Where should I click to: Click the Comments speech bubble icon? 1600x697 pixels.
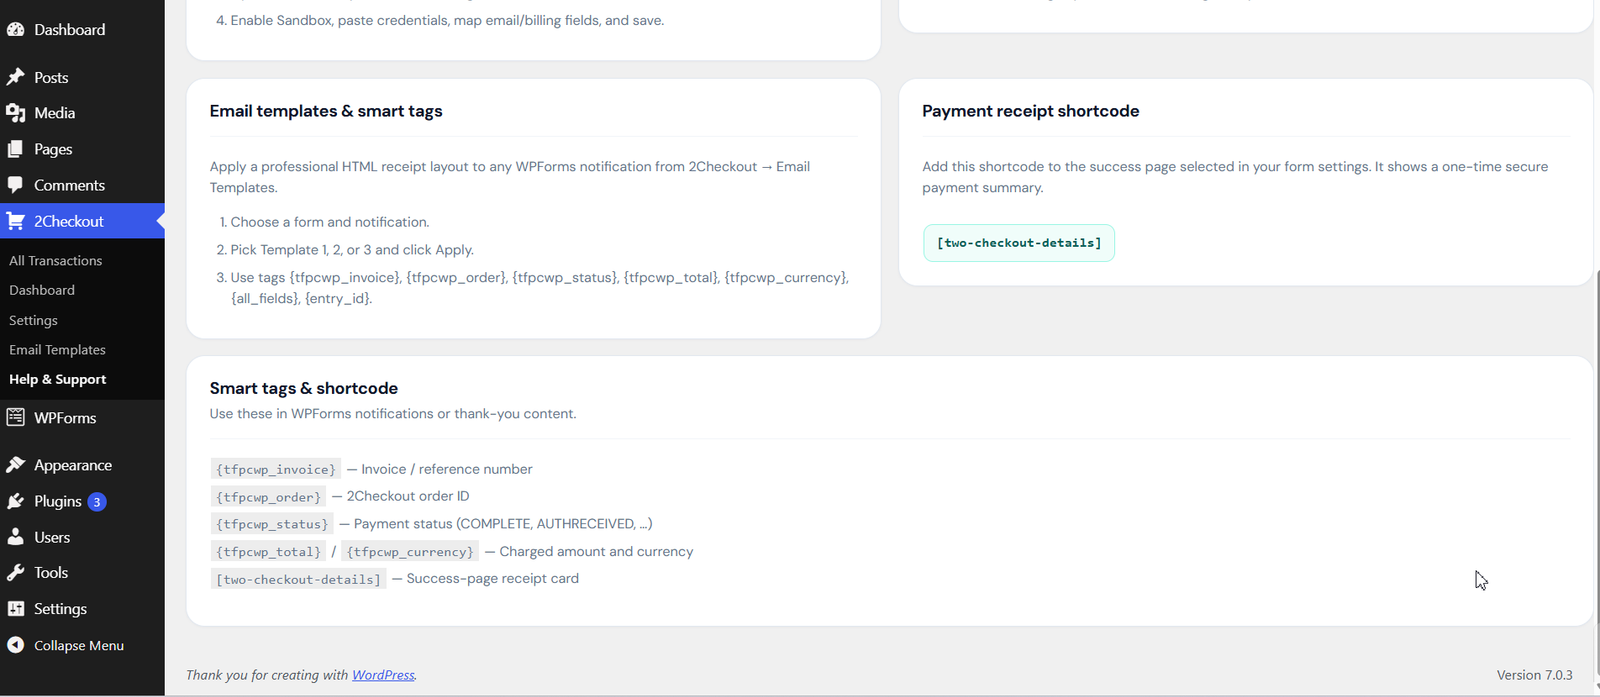(x=16, y=185)
